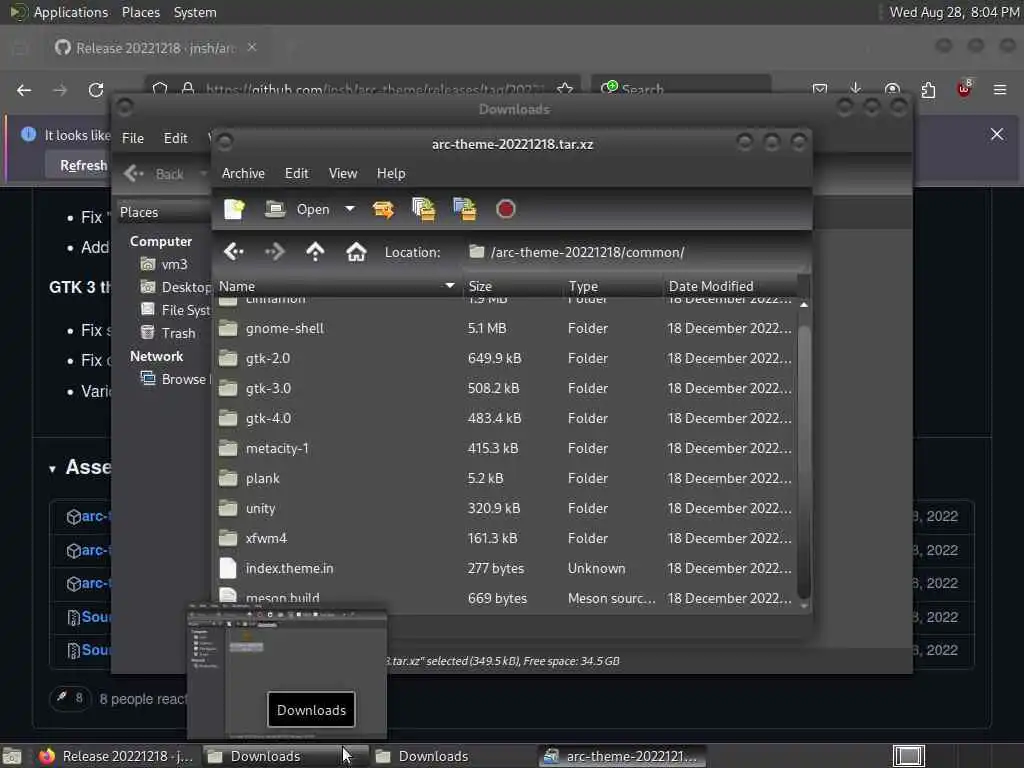Select the index.theme.in file
The height and width of the screenshot is (768, 1024).
point(505,569)
